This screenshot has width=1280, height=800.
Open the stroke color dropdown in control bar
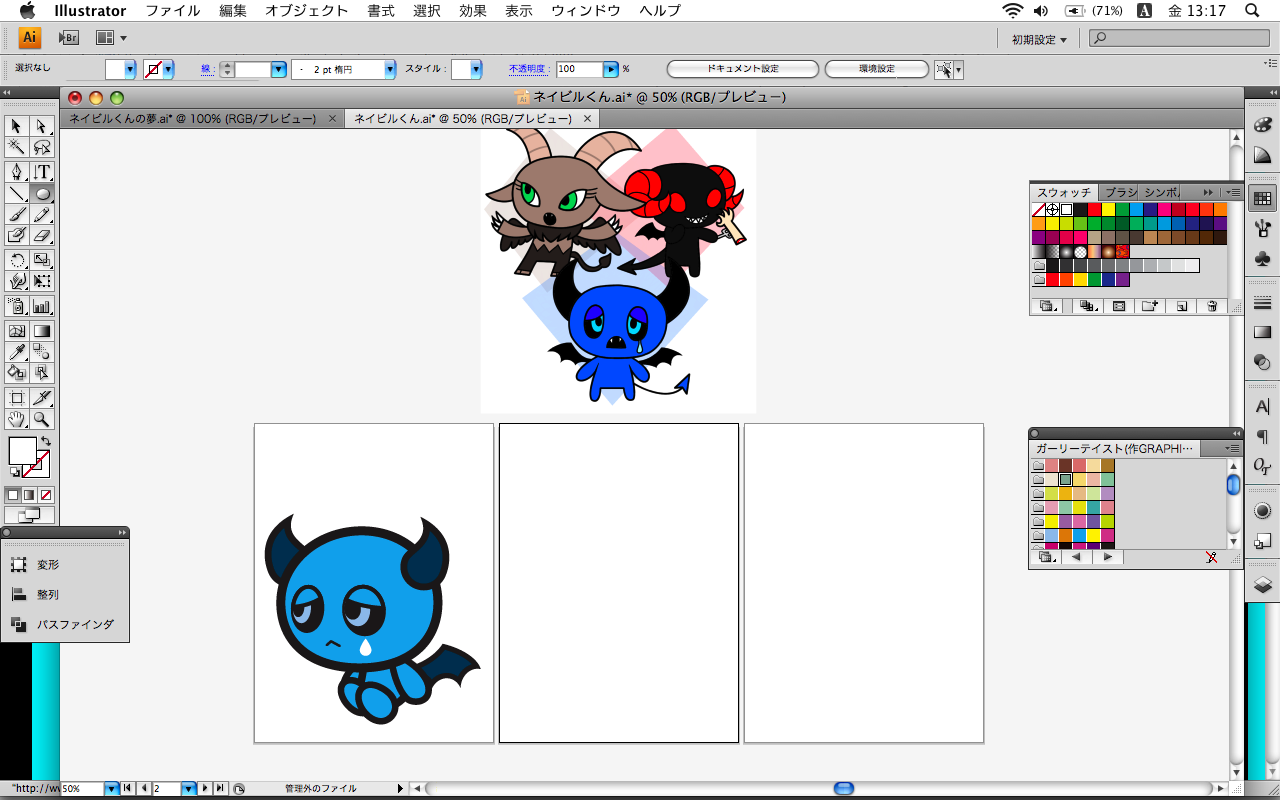coord(168,69)
